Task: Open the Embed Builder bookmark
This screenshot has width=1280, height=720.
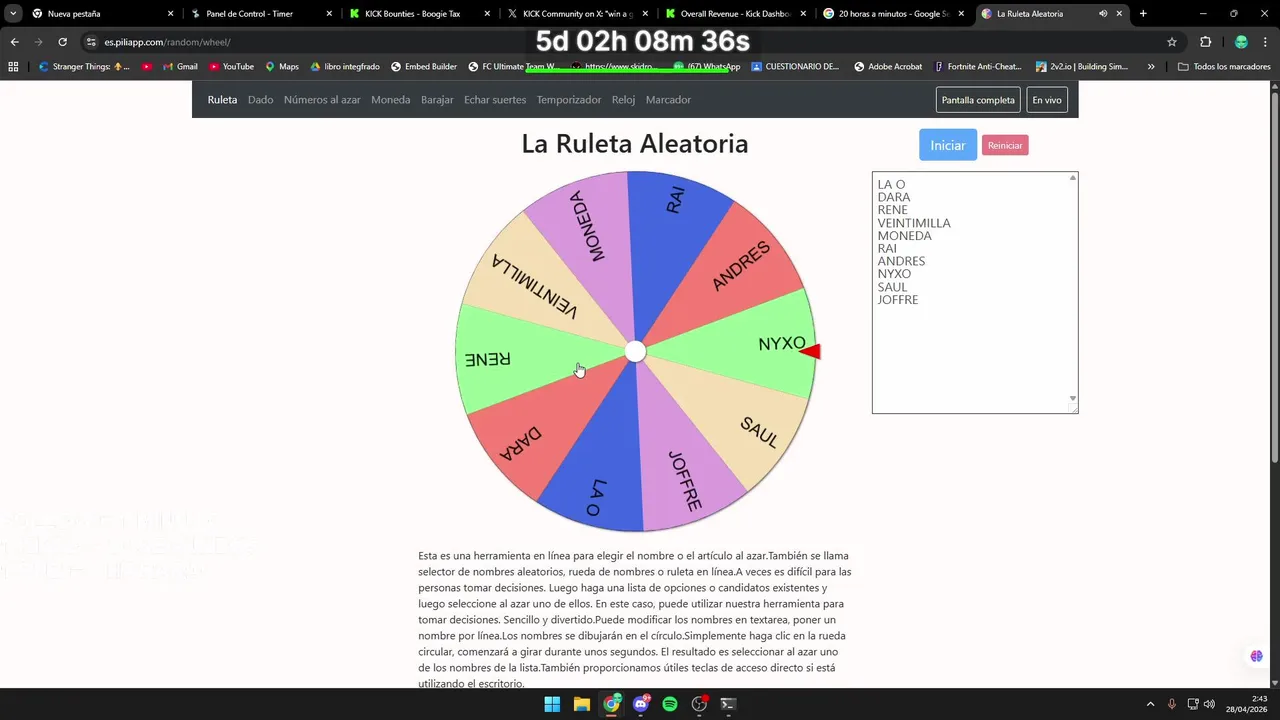Action: pos(424,67)
